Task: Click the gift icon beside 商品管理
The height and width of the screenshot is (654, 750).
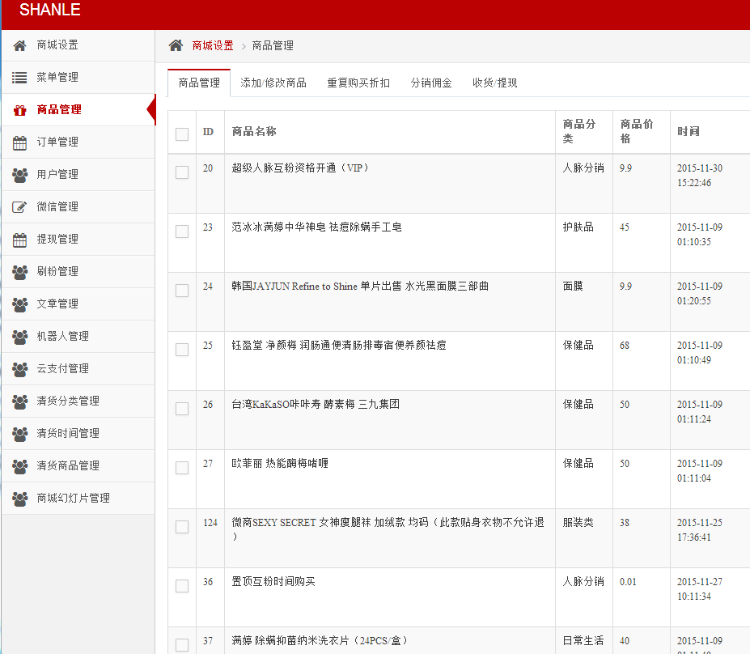Action: click(x=20, y=110)
